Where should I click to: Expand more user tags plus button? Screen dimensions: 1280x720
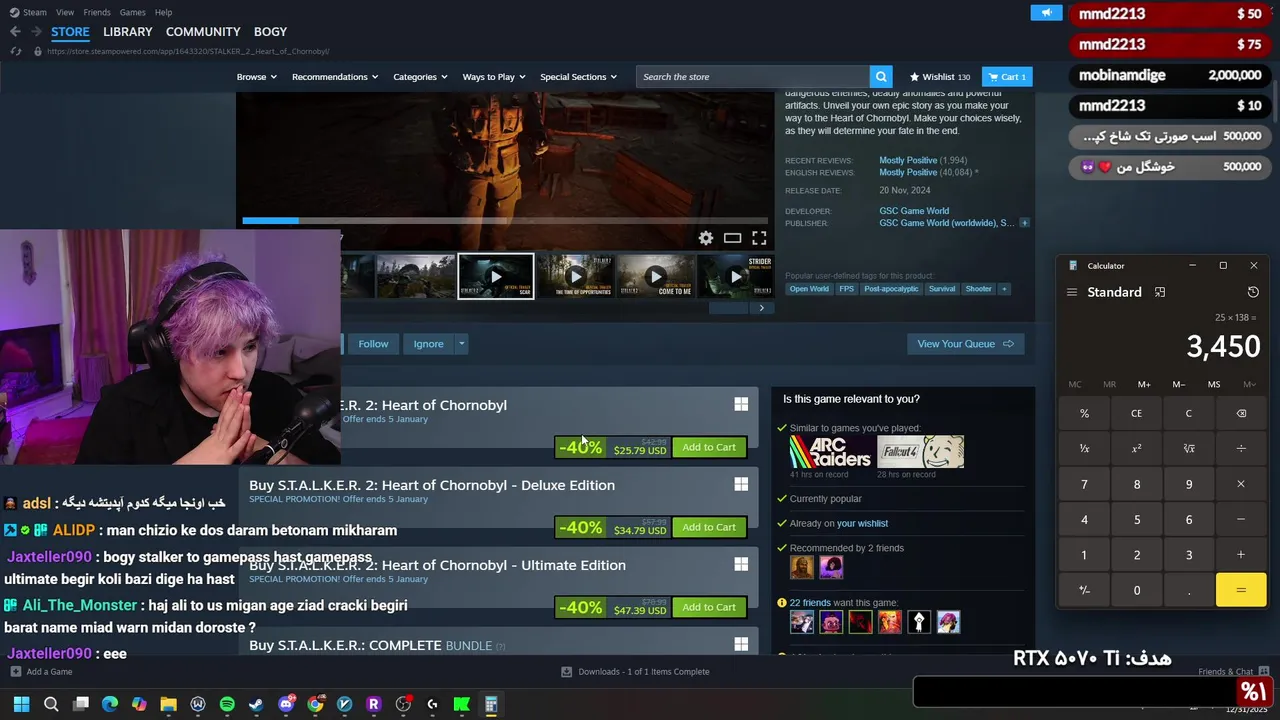point(1004,289)
